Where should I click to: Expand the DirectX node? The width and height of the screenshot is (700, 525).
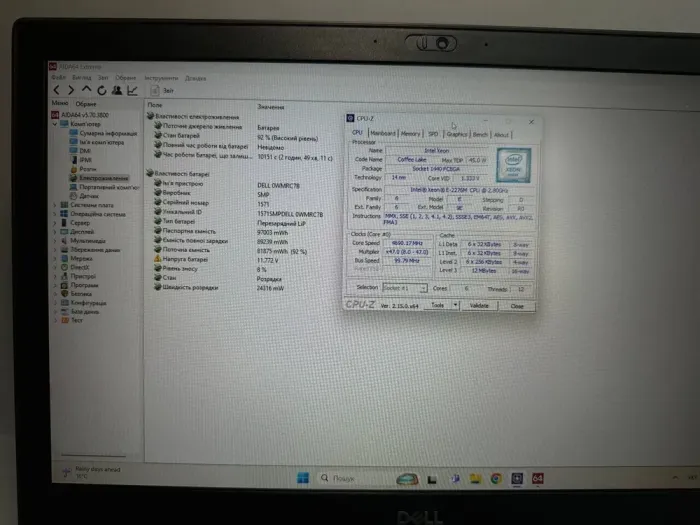(x=55, y=267)
